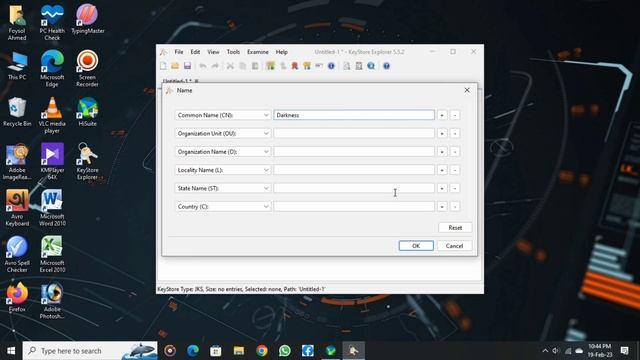Open the HiSuite desktop shortcut
640x360 pixels.
point(87,111)
